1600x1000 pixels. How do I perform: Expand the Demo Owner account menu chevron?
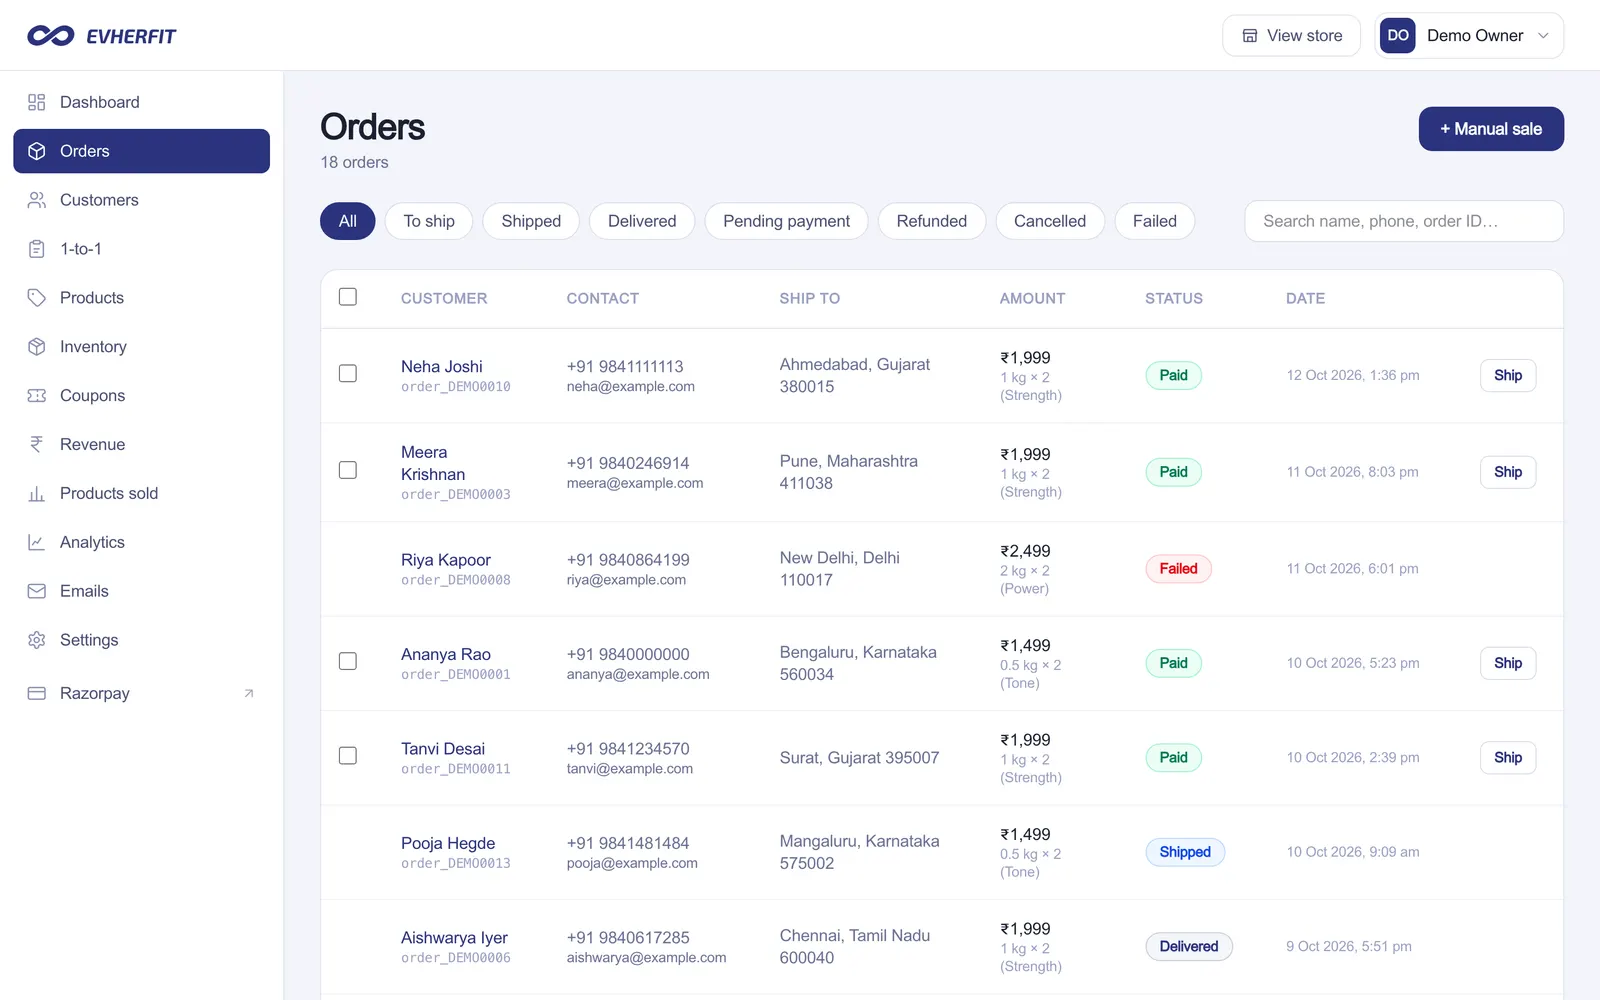[1543, 36]
